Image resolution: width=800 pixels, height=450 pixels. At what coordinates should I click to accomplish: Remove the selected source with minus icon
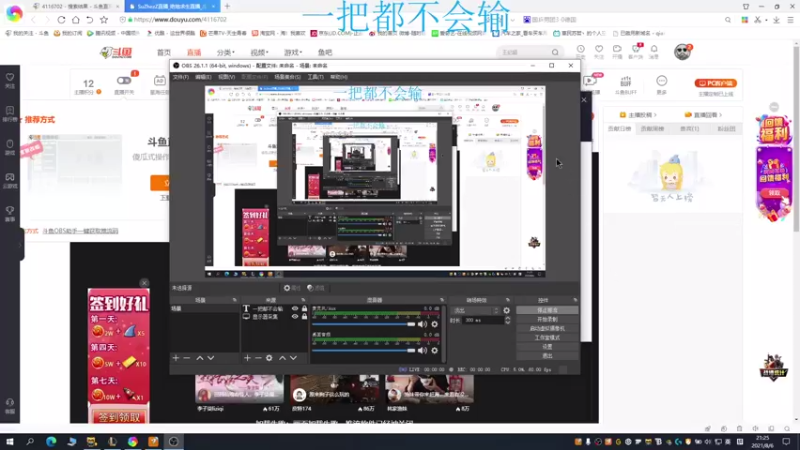(258, 358)
